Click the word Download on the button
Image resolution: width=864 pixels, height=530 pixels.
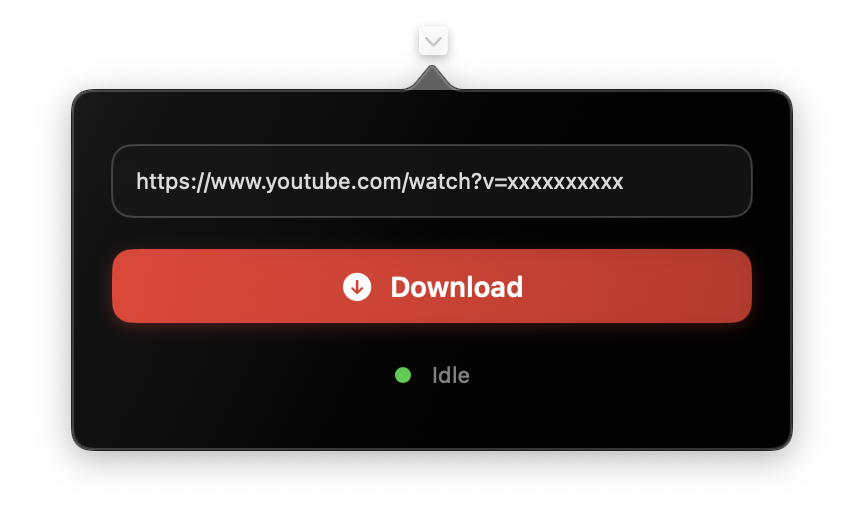point(457,287)
